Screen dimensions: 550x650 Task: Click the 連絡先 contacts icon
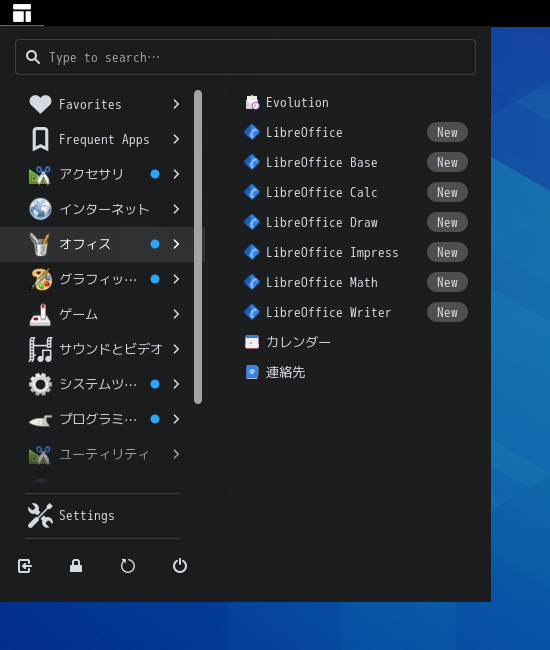click(x=252, y=372)
